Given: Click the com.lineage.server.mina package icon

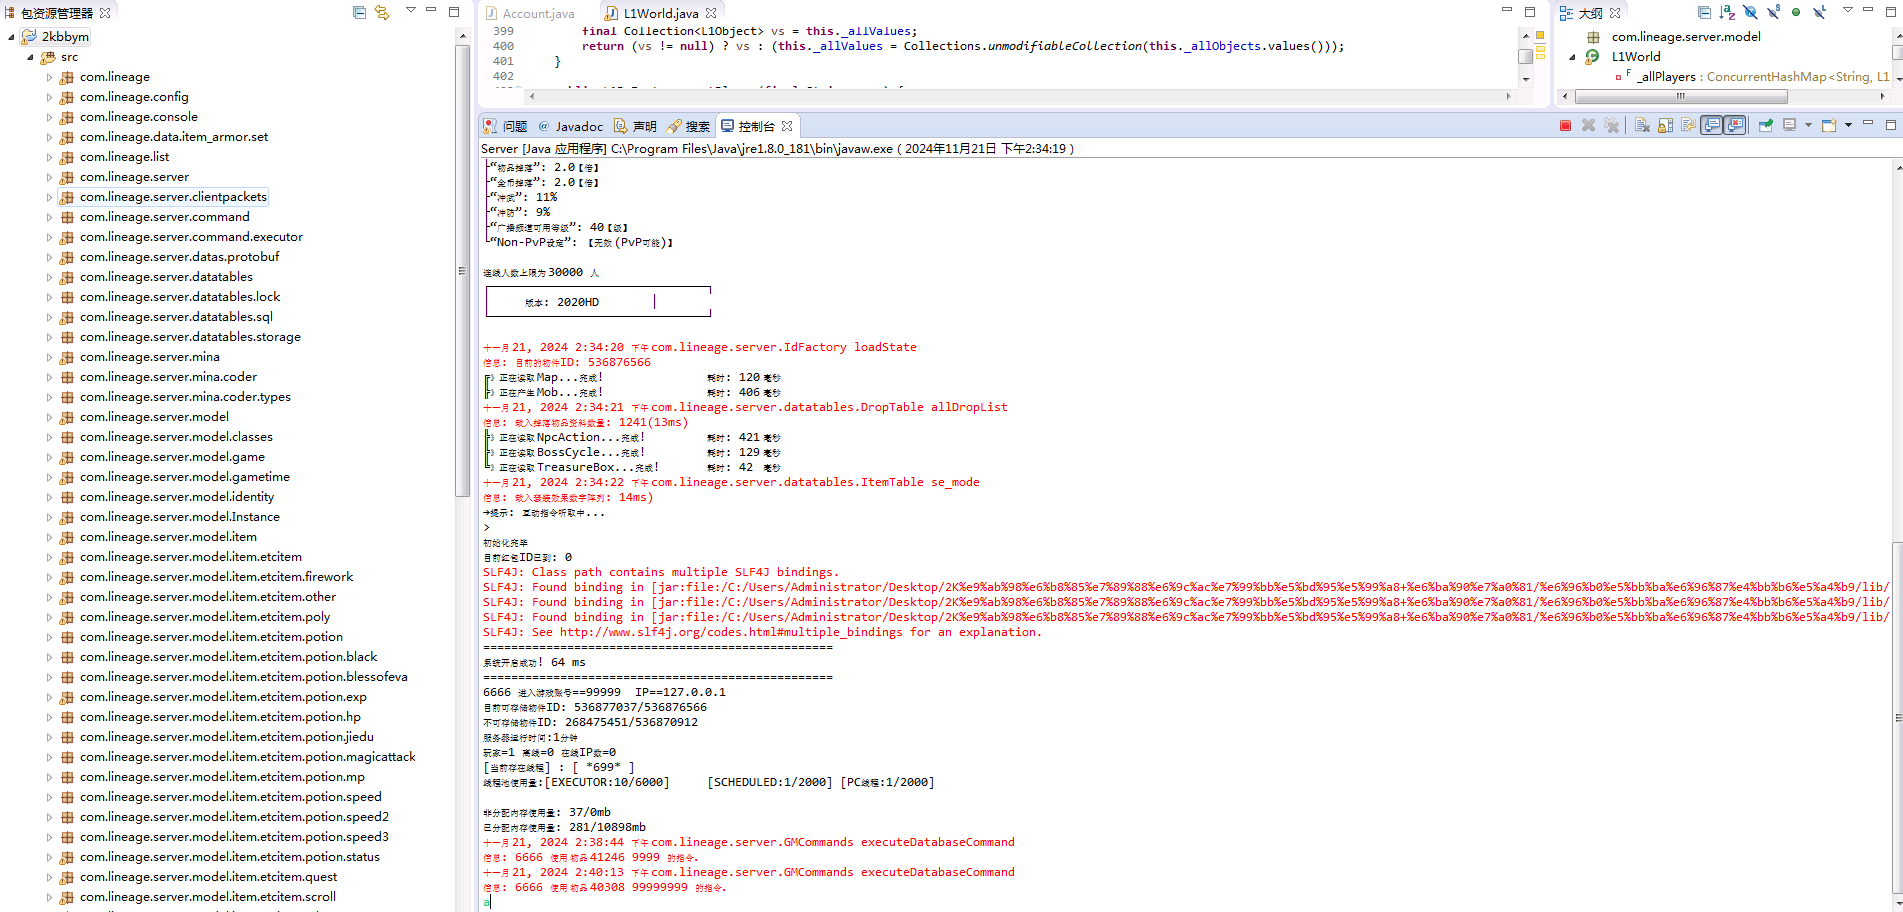Looking at the screenshot, I should (67, 357).
